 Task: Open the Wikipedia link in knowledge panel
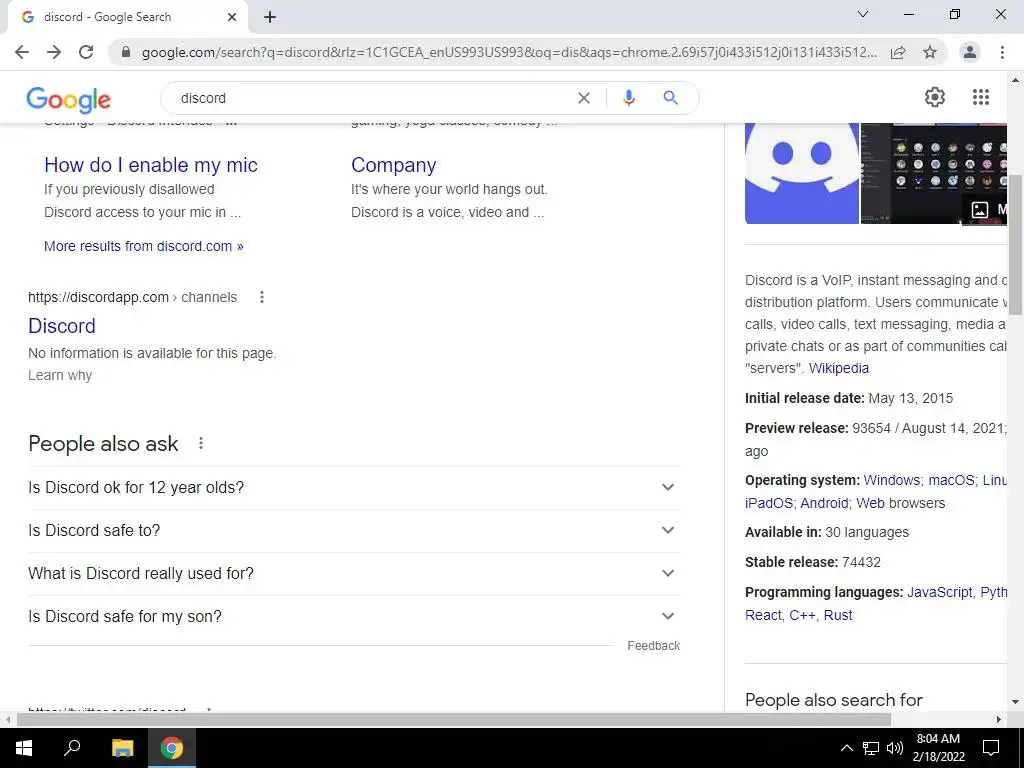point(839,368)
